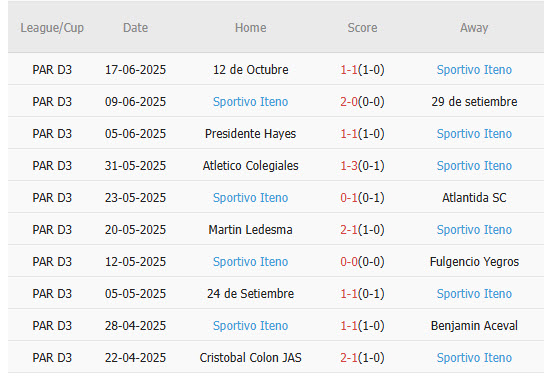Open Sportivo Iteno home link dated 09-06-2025
Image resolution: width=544 pixels, height=378 pixels.
click(x=250, y=102)
